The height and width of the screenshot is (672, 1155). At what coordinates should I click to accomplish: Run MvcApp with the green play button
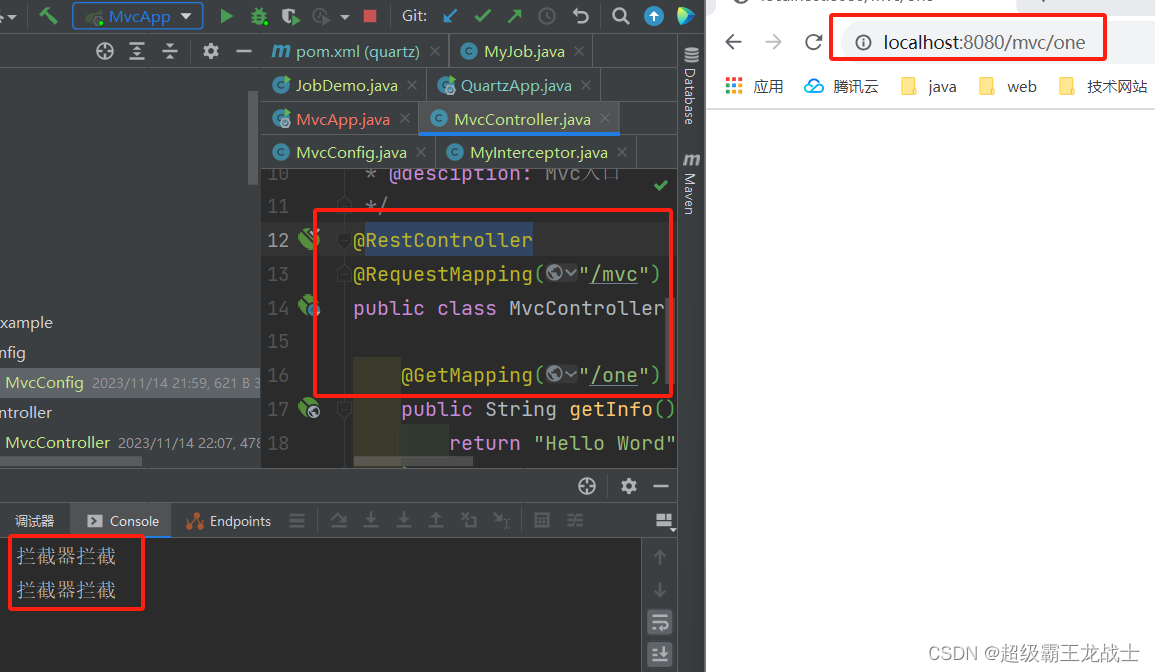pos(227,15)
